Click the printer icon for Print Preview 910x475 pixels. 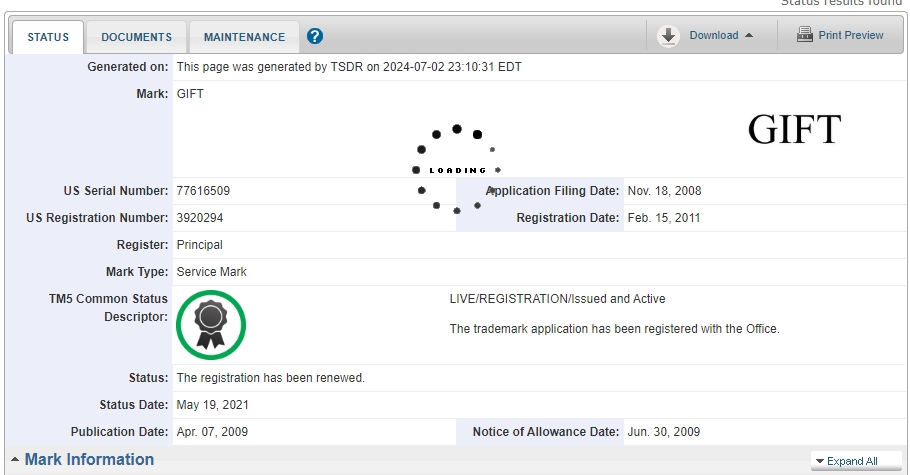pos(804,35)
